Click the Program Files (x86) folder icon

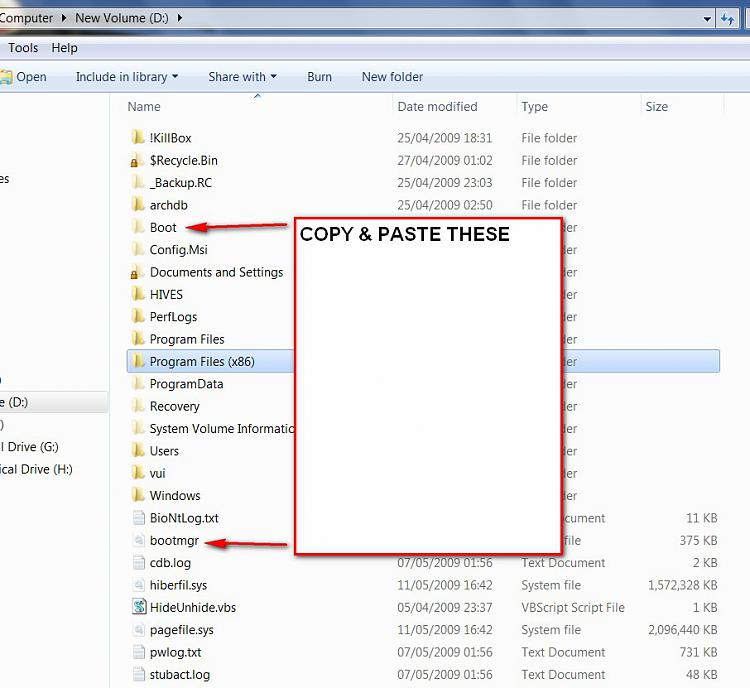138,361
